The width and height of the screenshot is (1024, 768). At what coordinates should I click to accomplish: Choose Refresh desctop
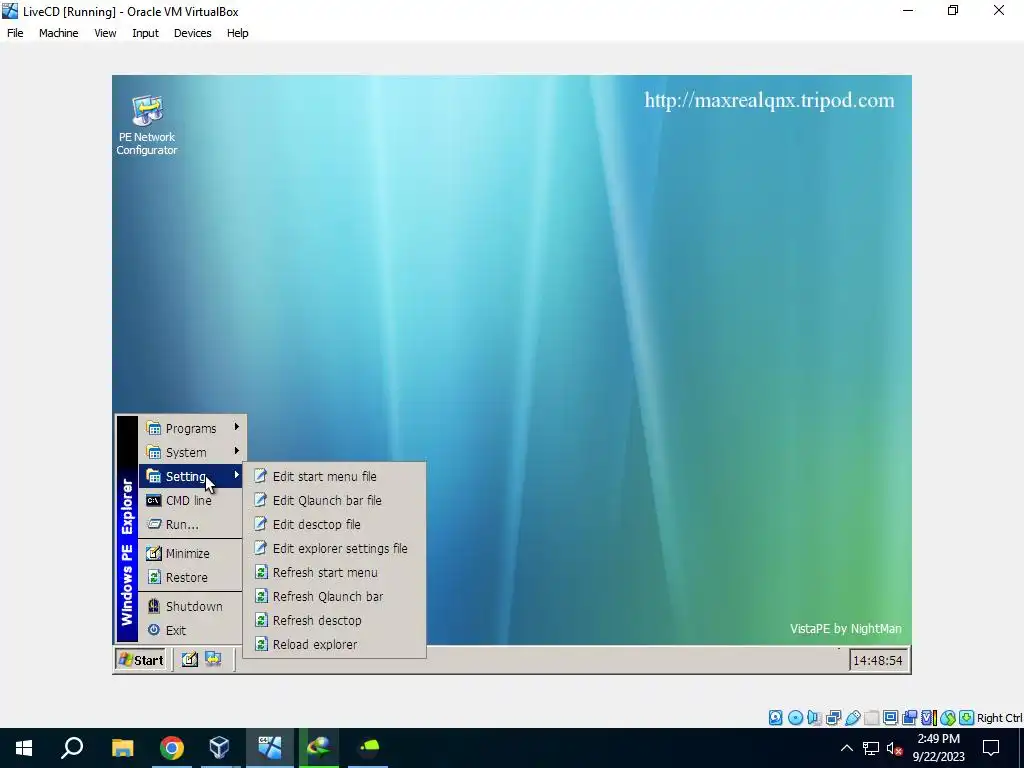click(x=334, y=620)
